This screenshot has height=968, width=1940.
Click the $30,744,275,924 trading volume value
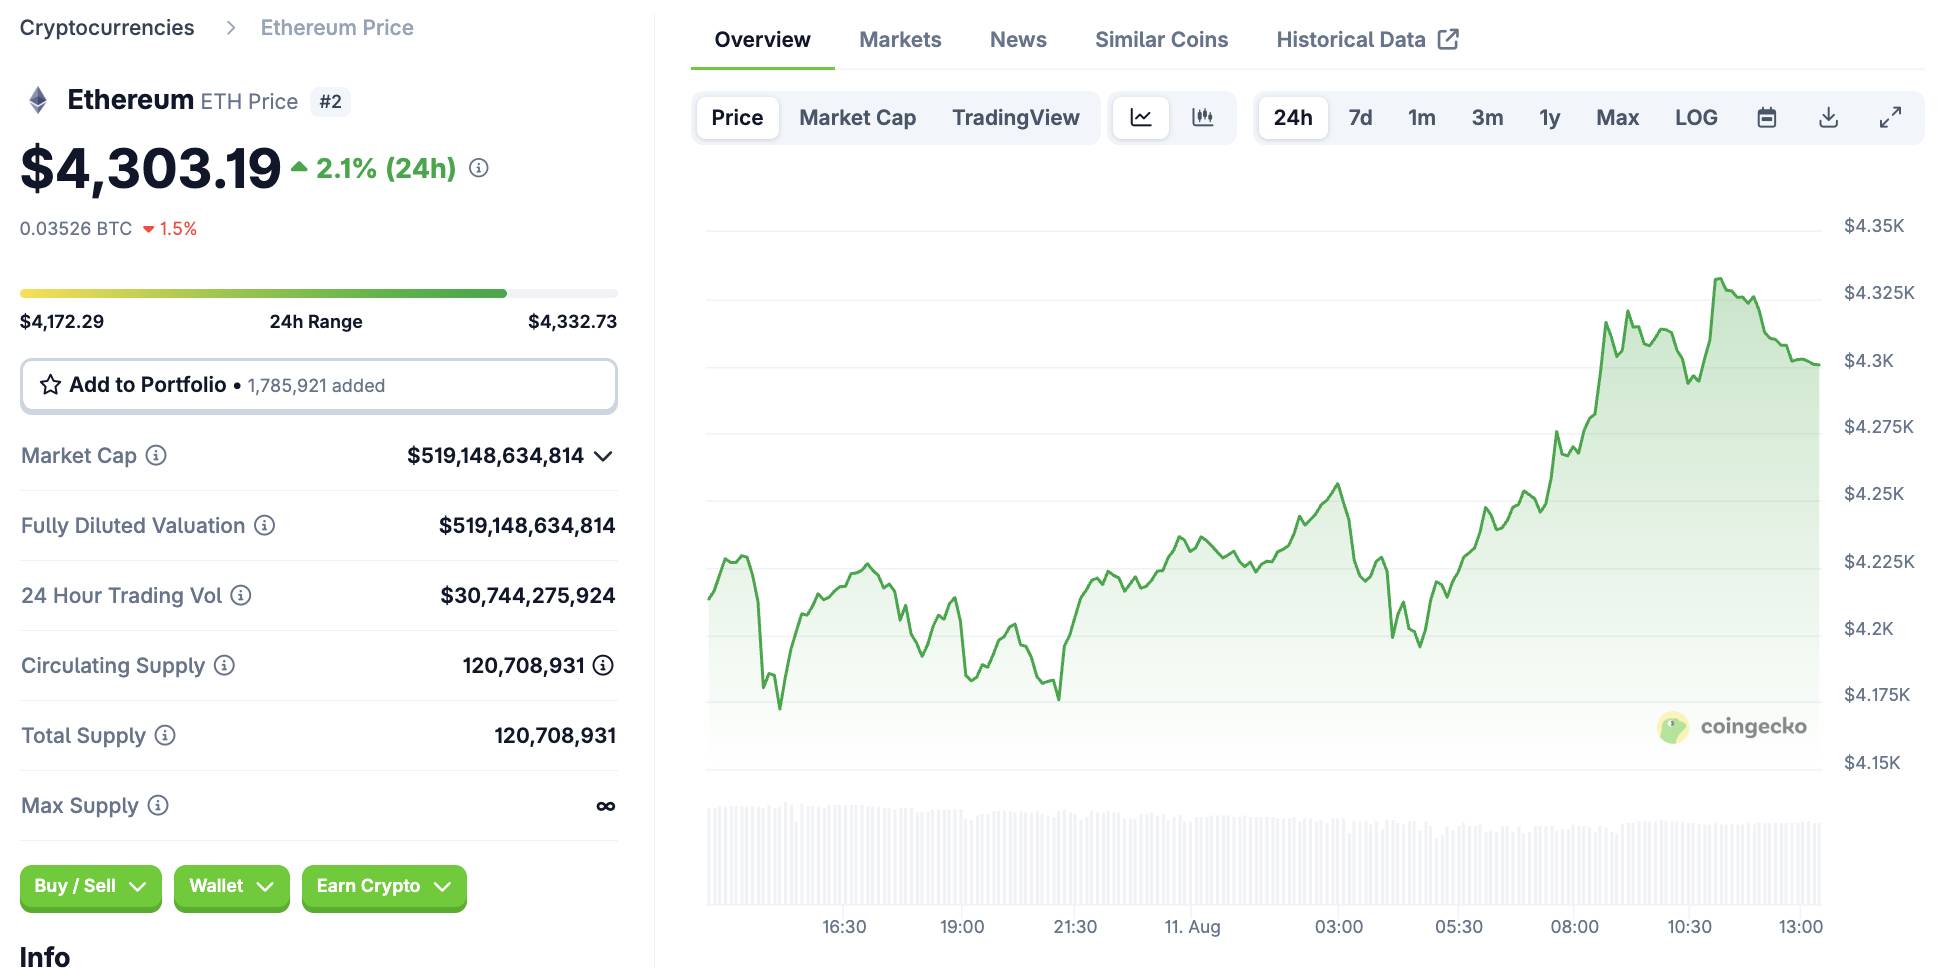528,596
